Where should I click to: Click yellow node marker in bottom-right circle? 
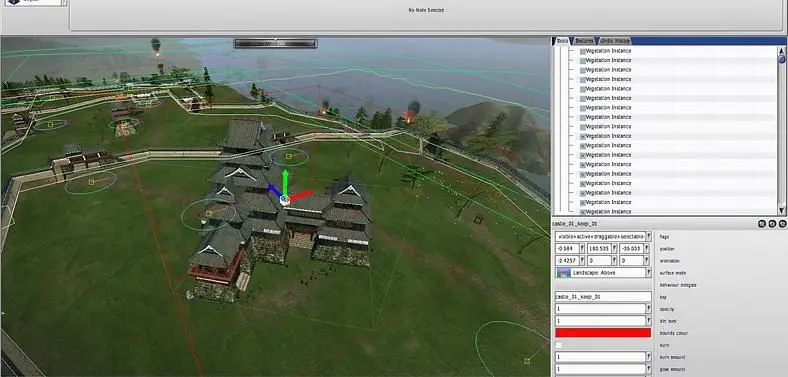point(527,361)
